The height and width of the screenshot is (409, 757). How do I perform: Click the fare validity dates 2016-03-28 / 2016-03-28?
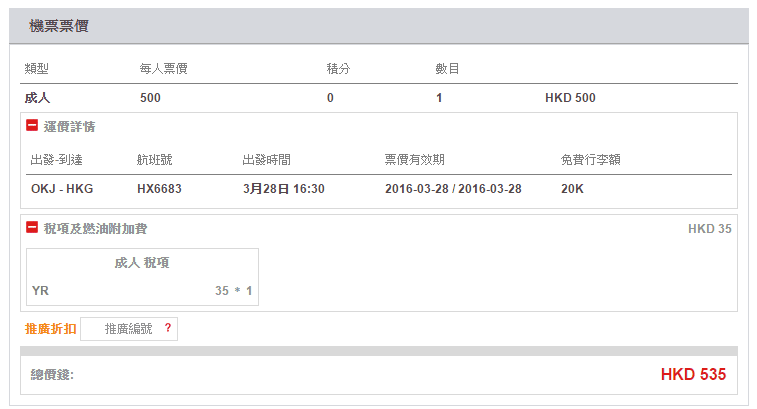click(x=453, y=188)
